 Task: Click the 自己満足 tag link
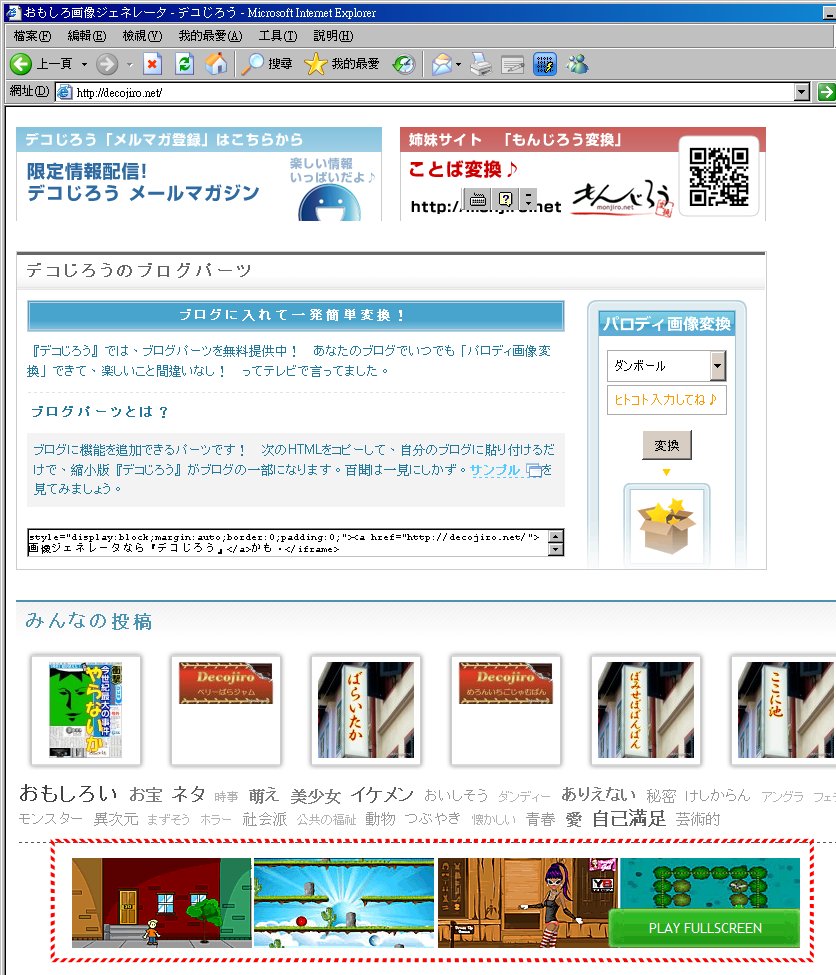pyautogui.click(x=629, y=818)
